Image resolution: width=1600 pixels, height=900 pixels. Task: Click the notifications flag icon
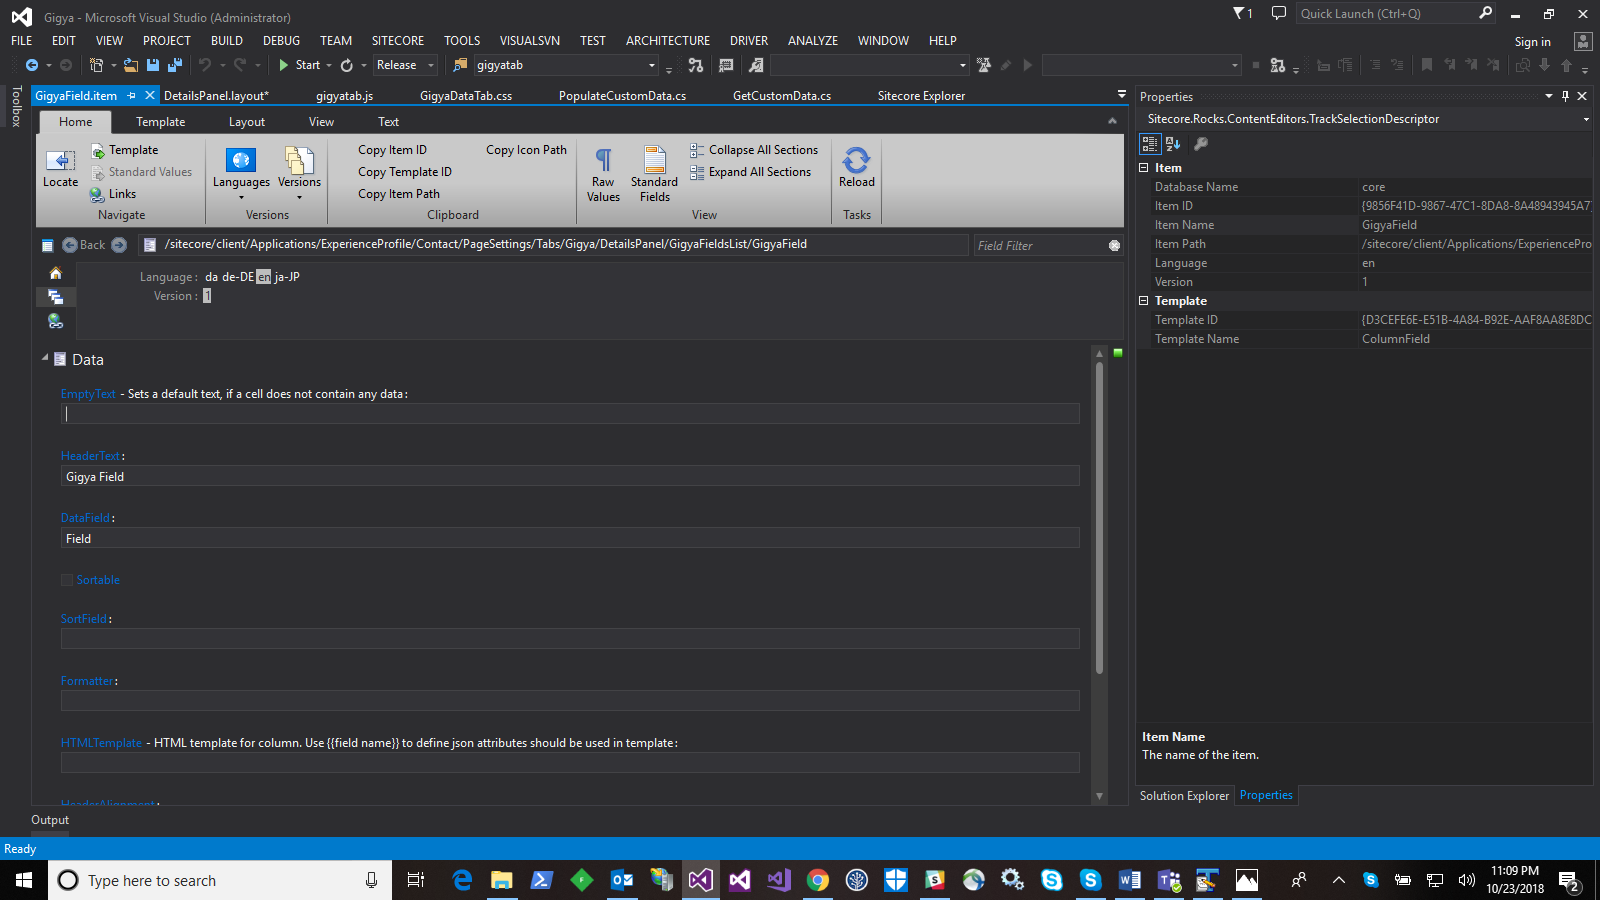pos(1242,13)
